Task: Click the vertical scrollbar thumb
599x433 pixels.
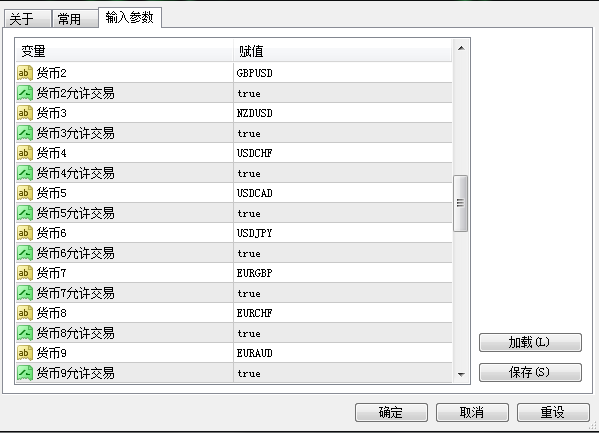Action: (460, 203)
